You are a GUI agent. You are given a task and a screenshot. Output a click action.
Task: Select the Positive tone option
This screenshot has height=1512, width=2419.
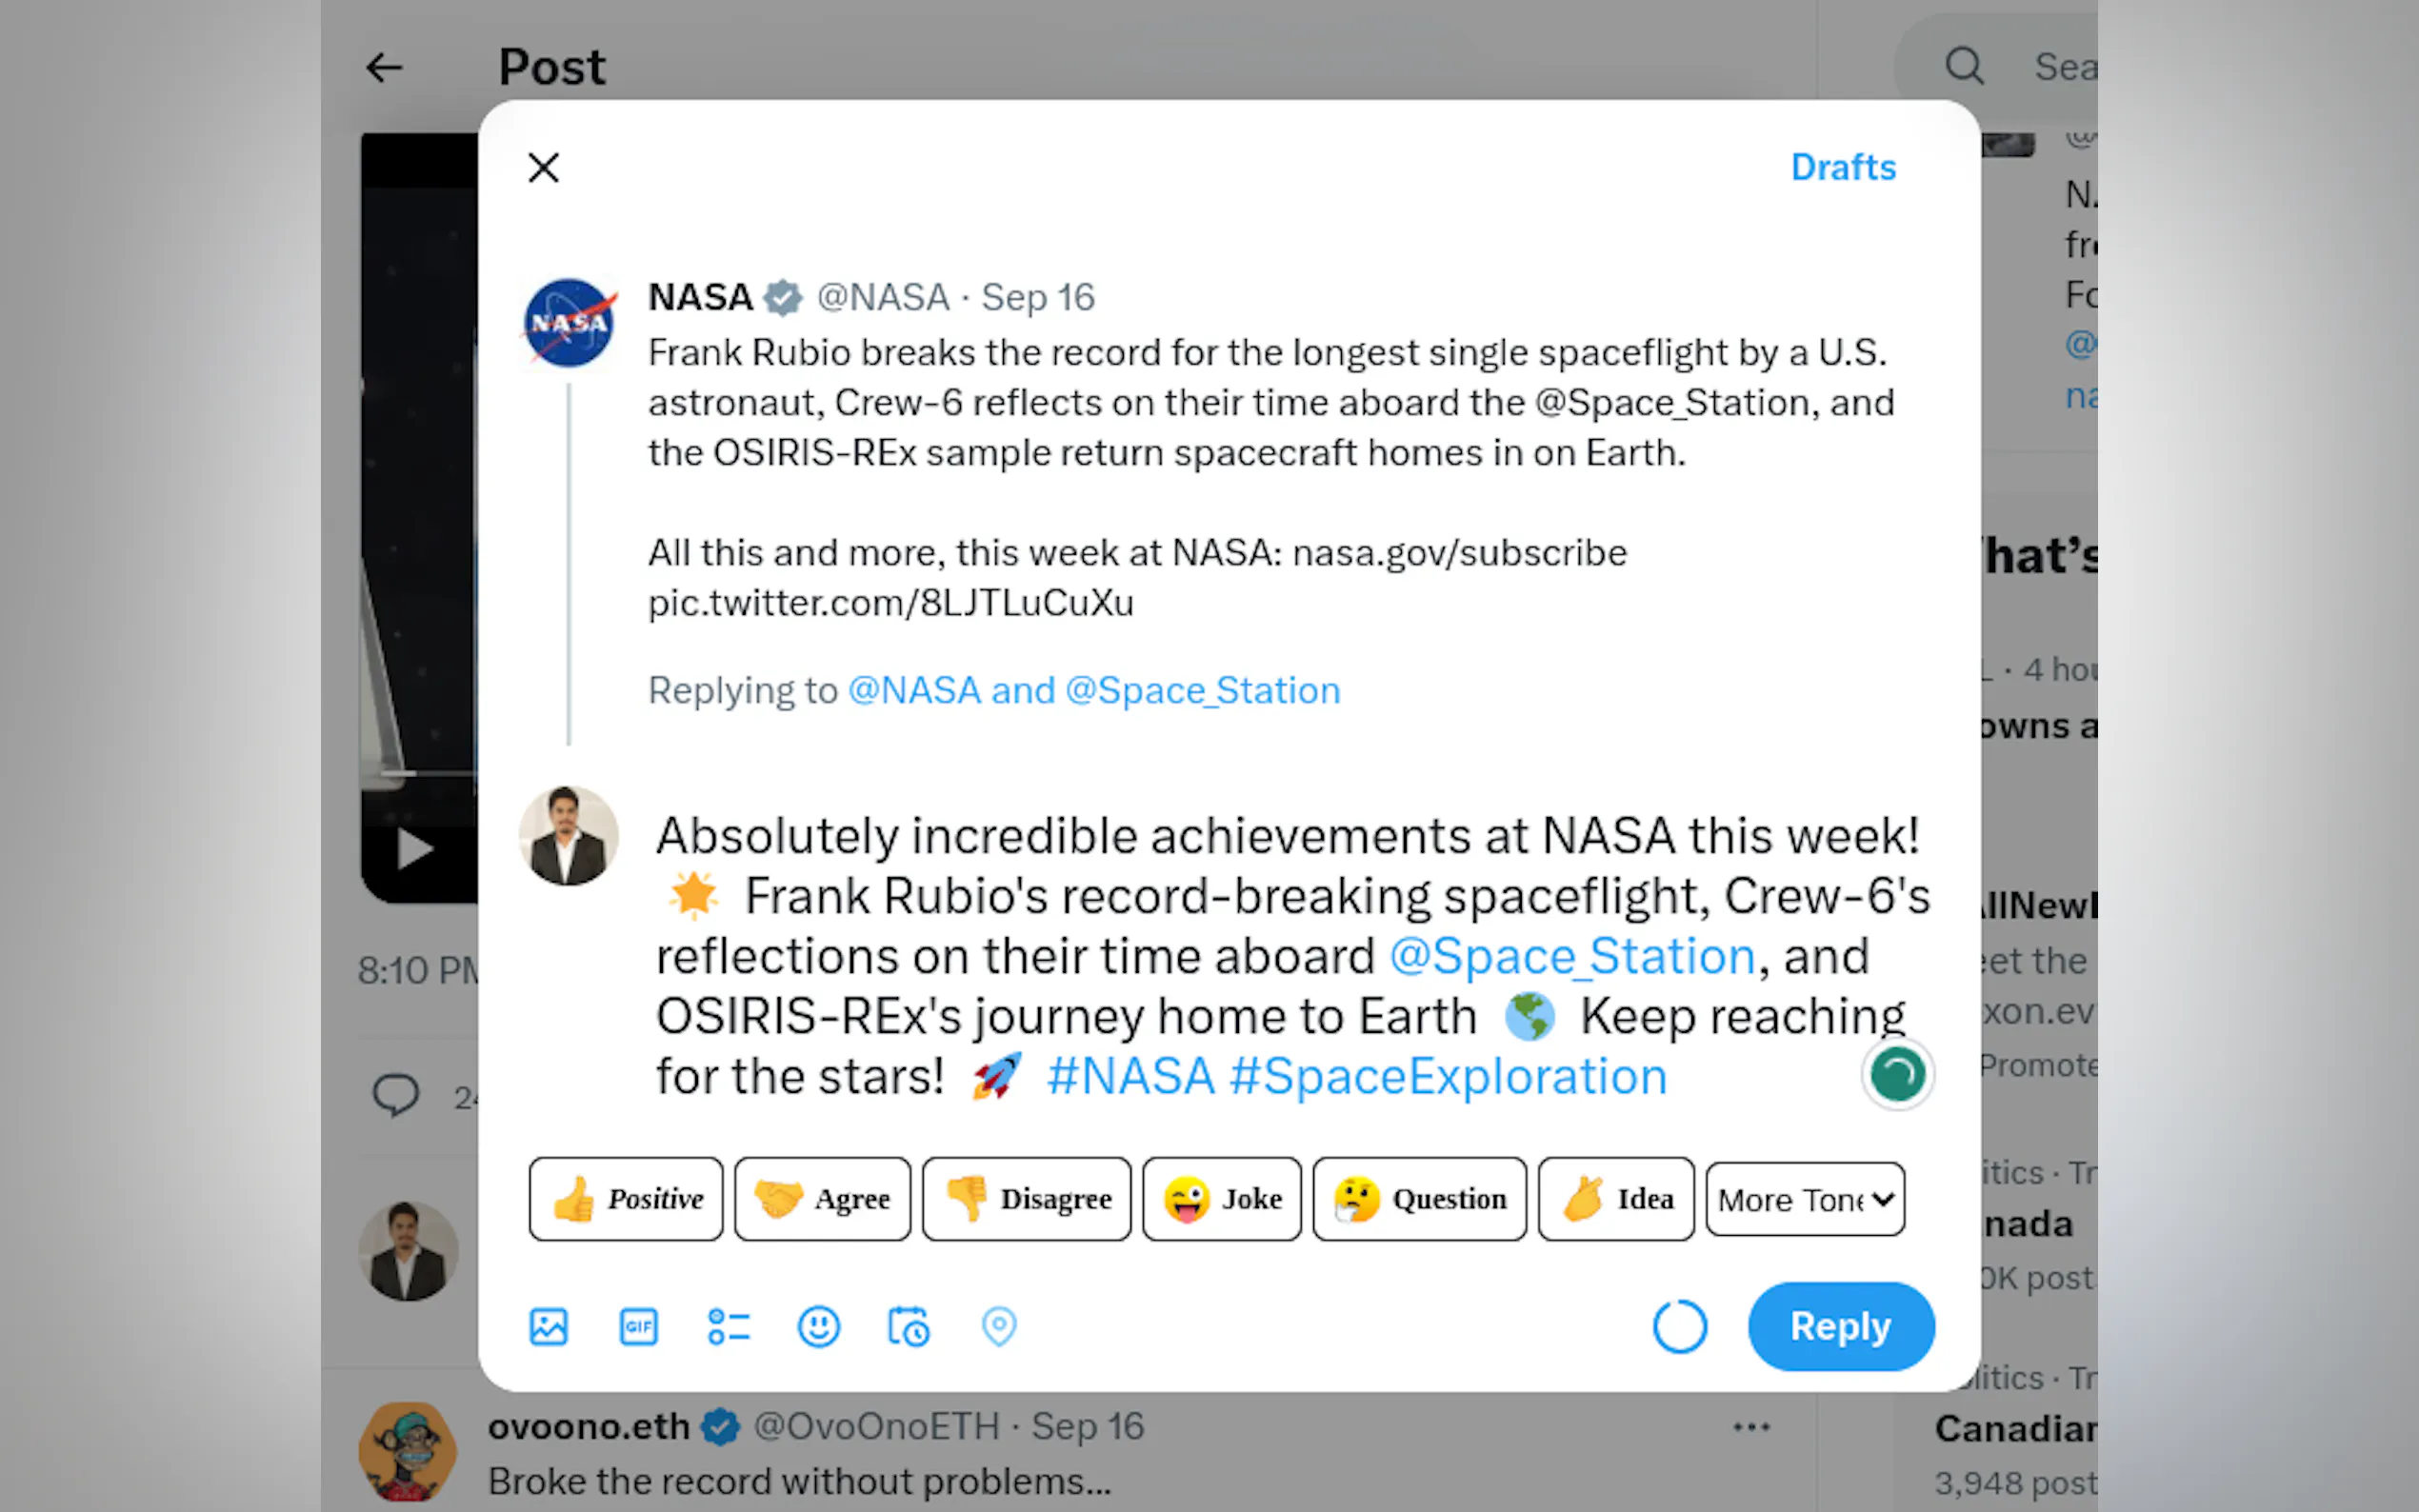click(x=626, y=1199)
